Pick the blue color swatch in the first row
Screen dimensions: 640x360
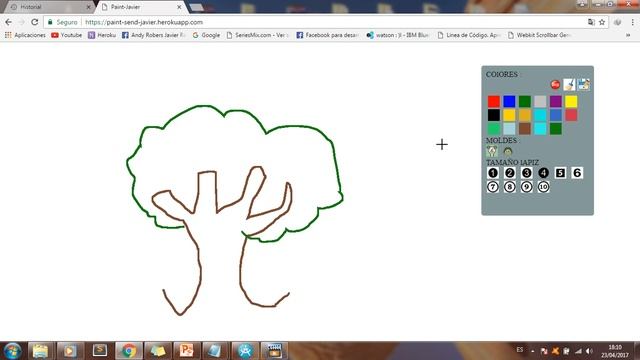click(x=509, y=101)
